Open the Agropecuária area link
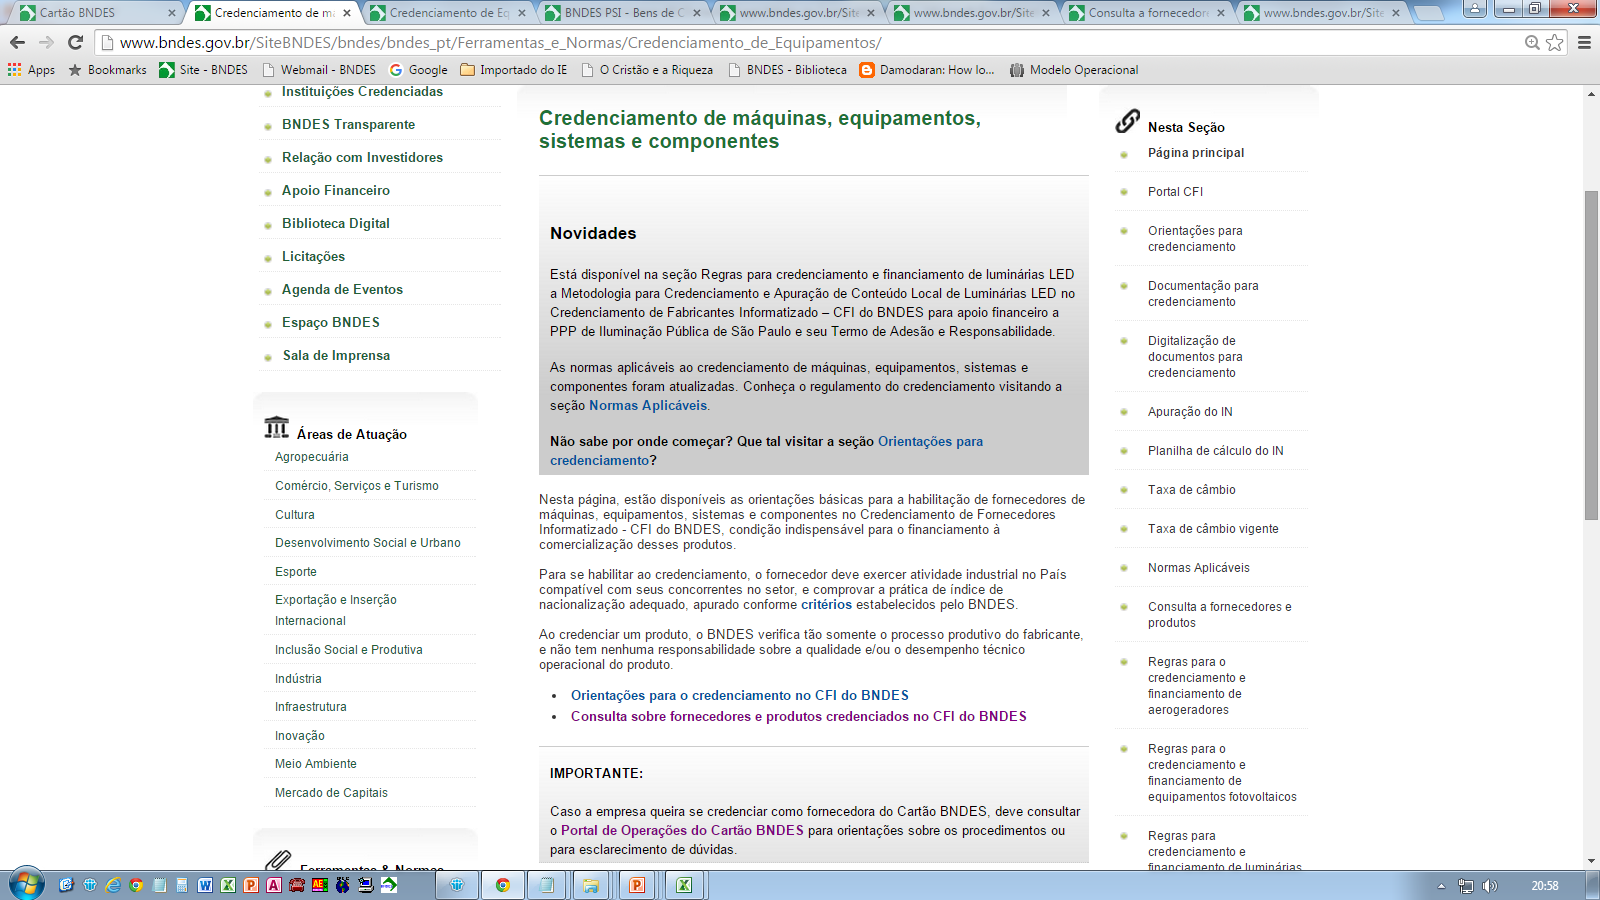1600x900 pixels. 312,457
